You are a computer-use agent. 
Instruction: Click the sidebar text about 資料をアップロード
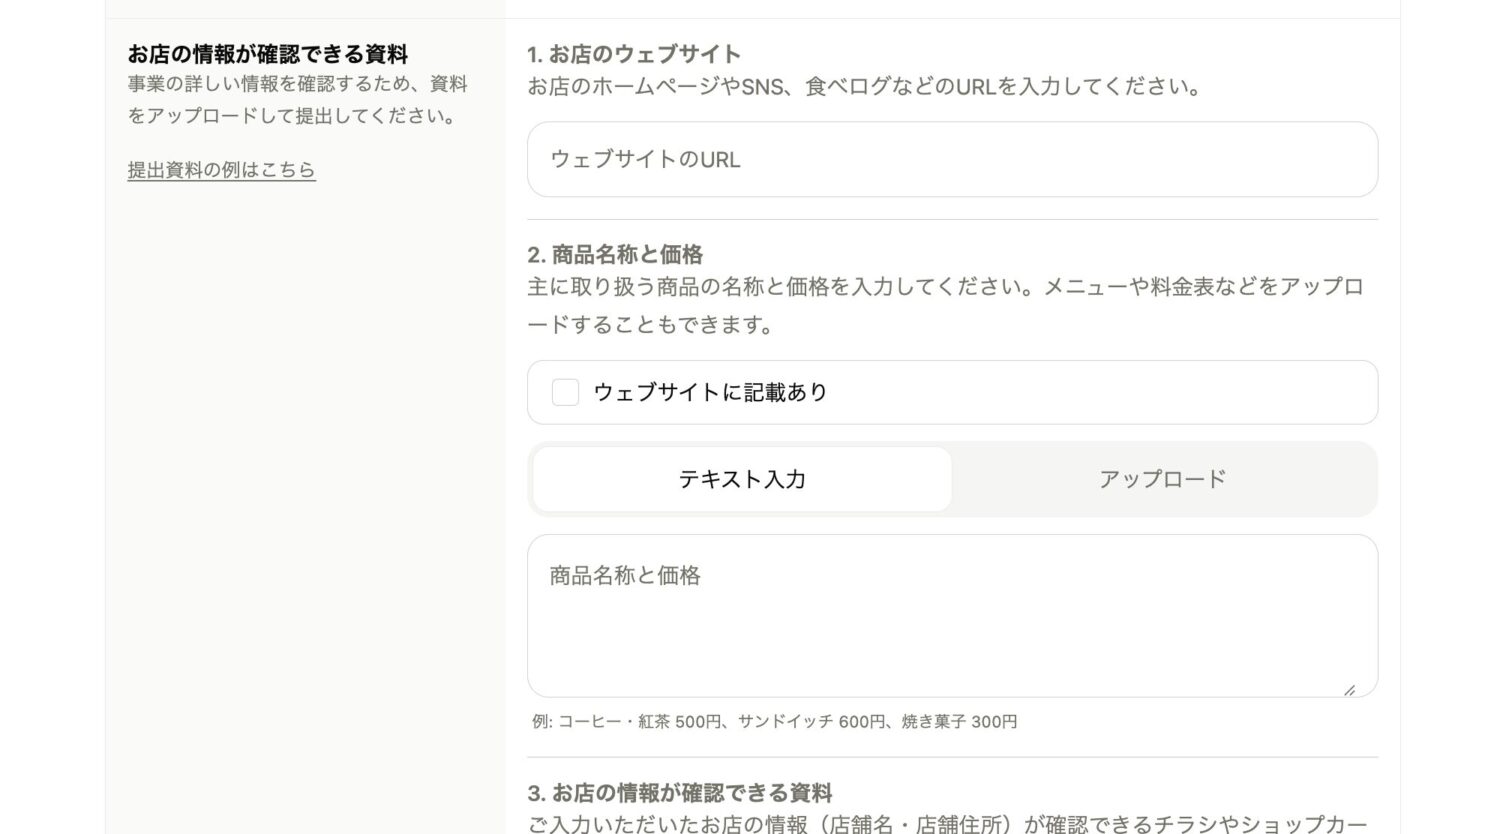pos(297,100)
